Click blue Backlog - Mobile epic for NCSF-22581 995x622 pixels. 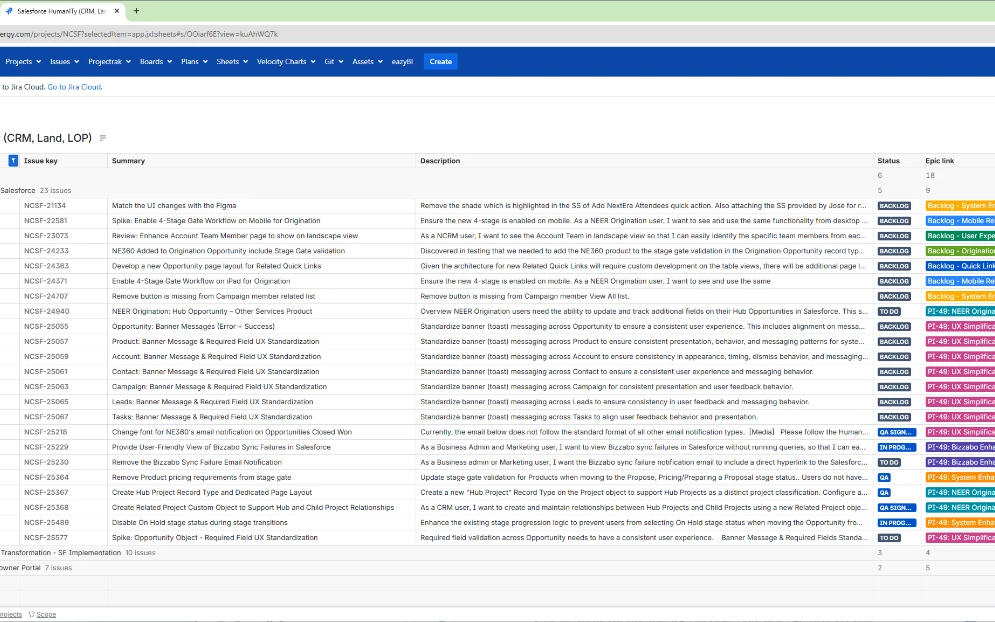tap(960, 221)
